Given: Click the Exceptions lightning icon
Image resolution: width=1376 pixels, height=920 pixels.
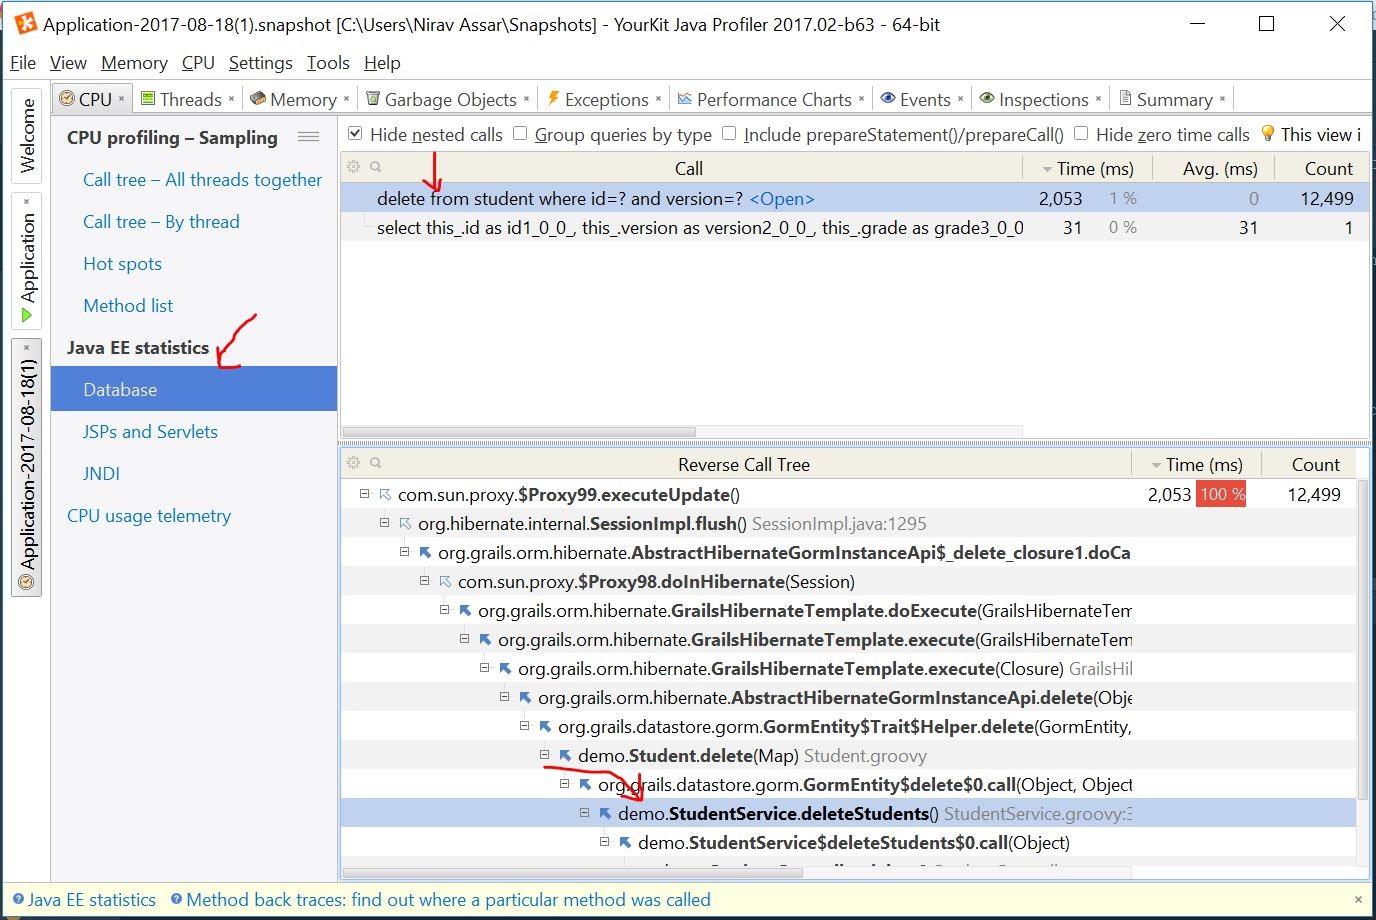Looking at the screenshot, I should pos(553,98).
